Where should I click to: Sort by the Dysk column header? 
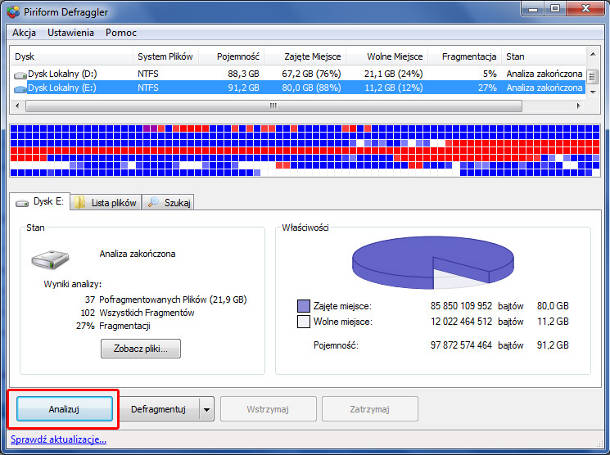[x=72, y=56]
